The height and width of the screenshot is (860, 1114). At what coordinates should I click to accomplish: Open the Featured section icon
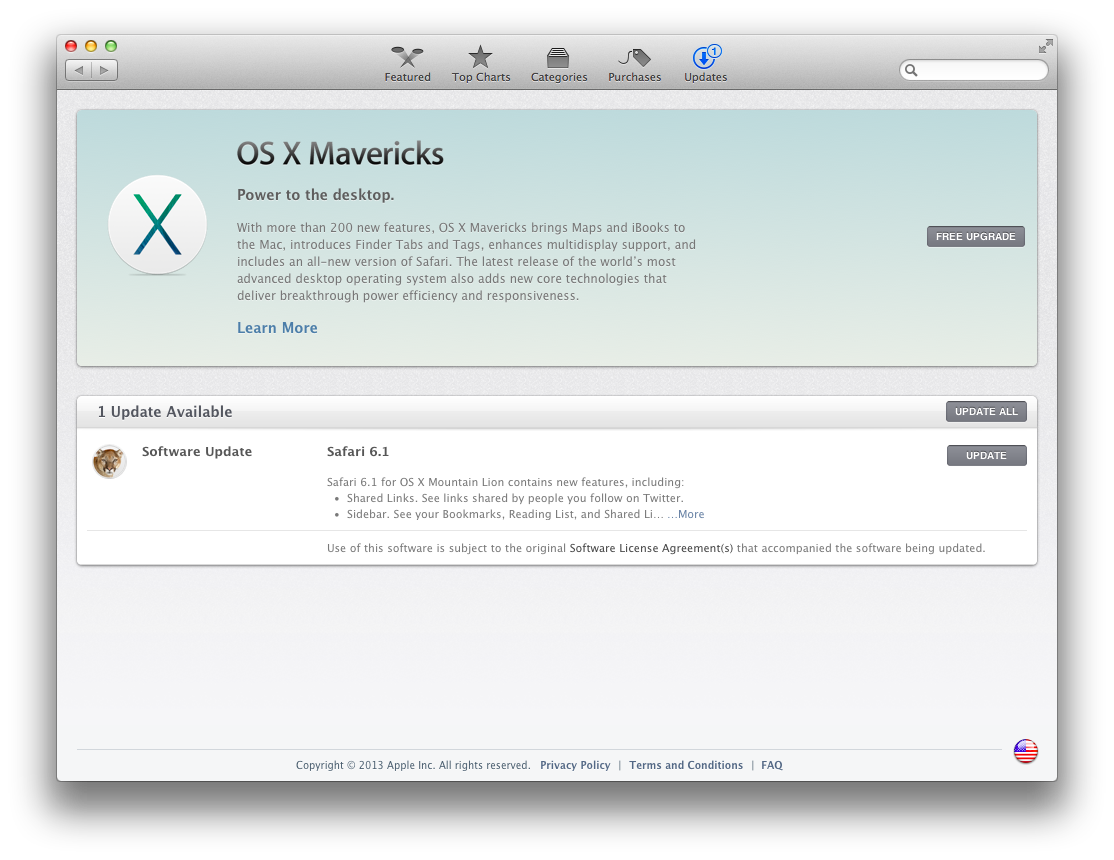(x=407, y=57)
